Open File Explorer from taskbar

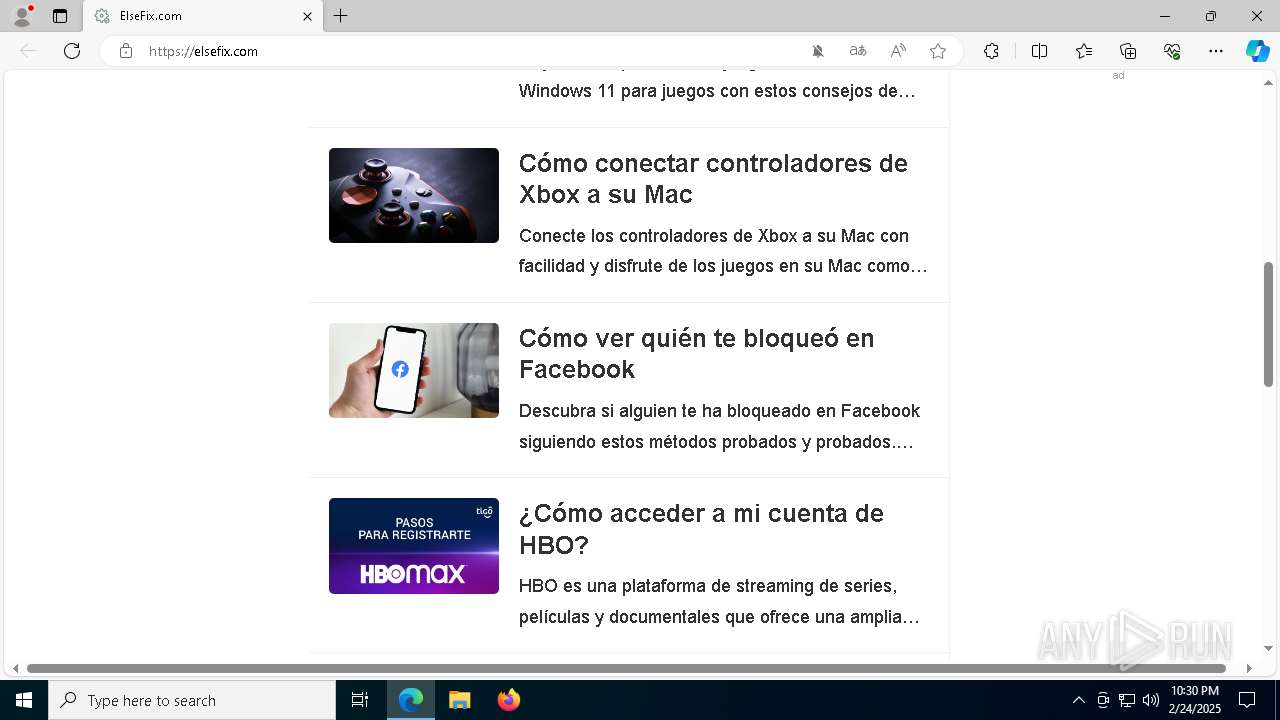tap(460, 700)
